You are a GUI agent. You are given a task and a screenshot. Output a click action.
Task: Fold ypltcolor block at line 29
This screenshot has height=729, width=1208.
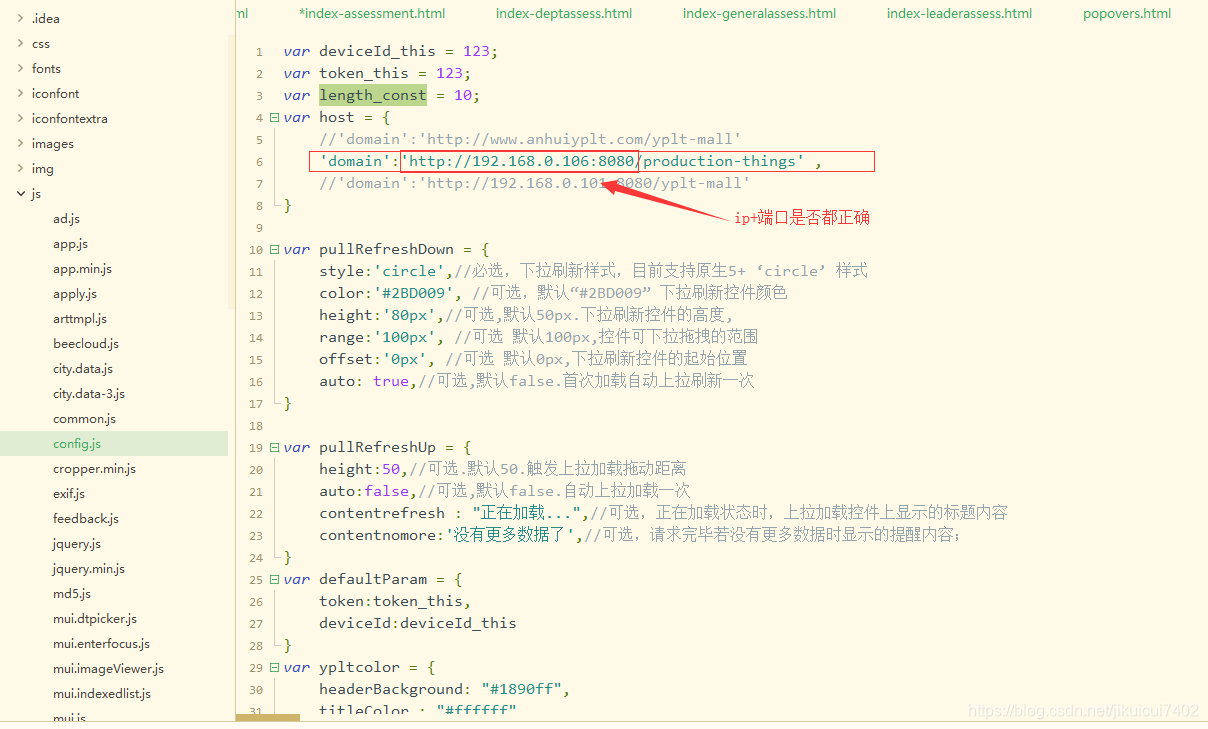pyautogui.click(x=275, y=668)
